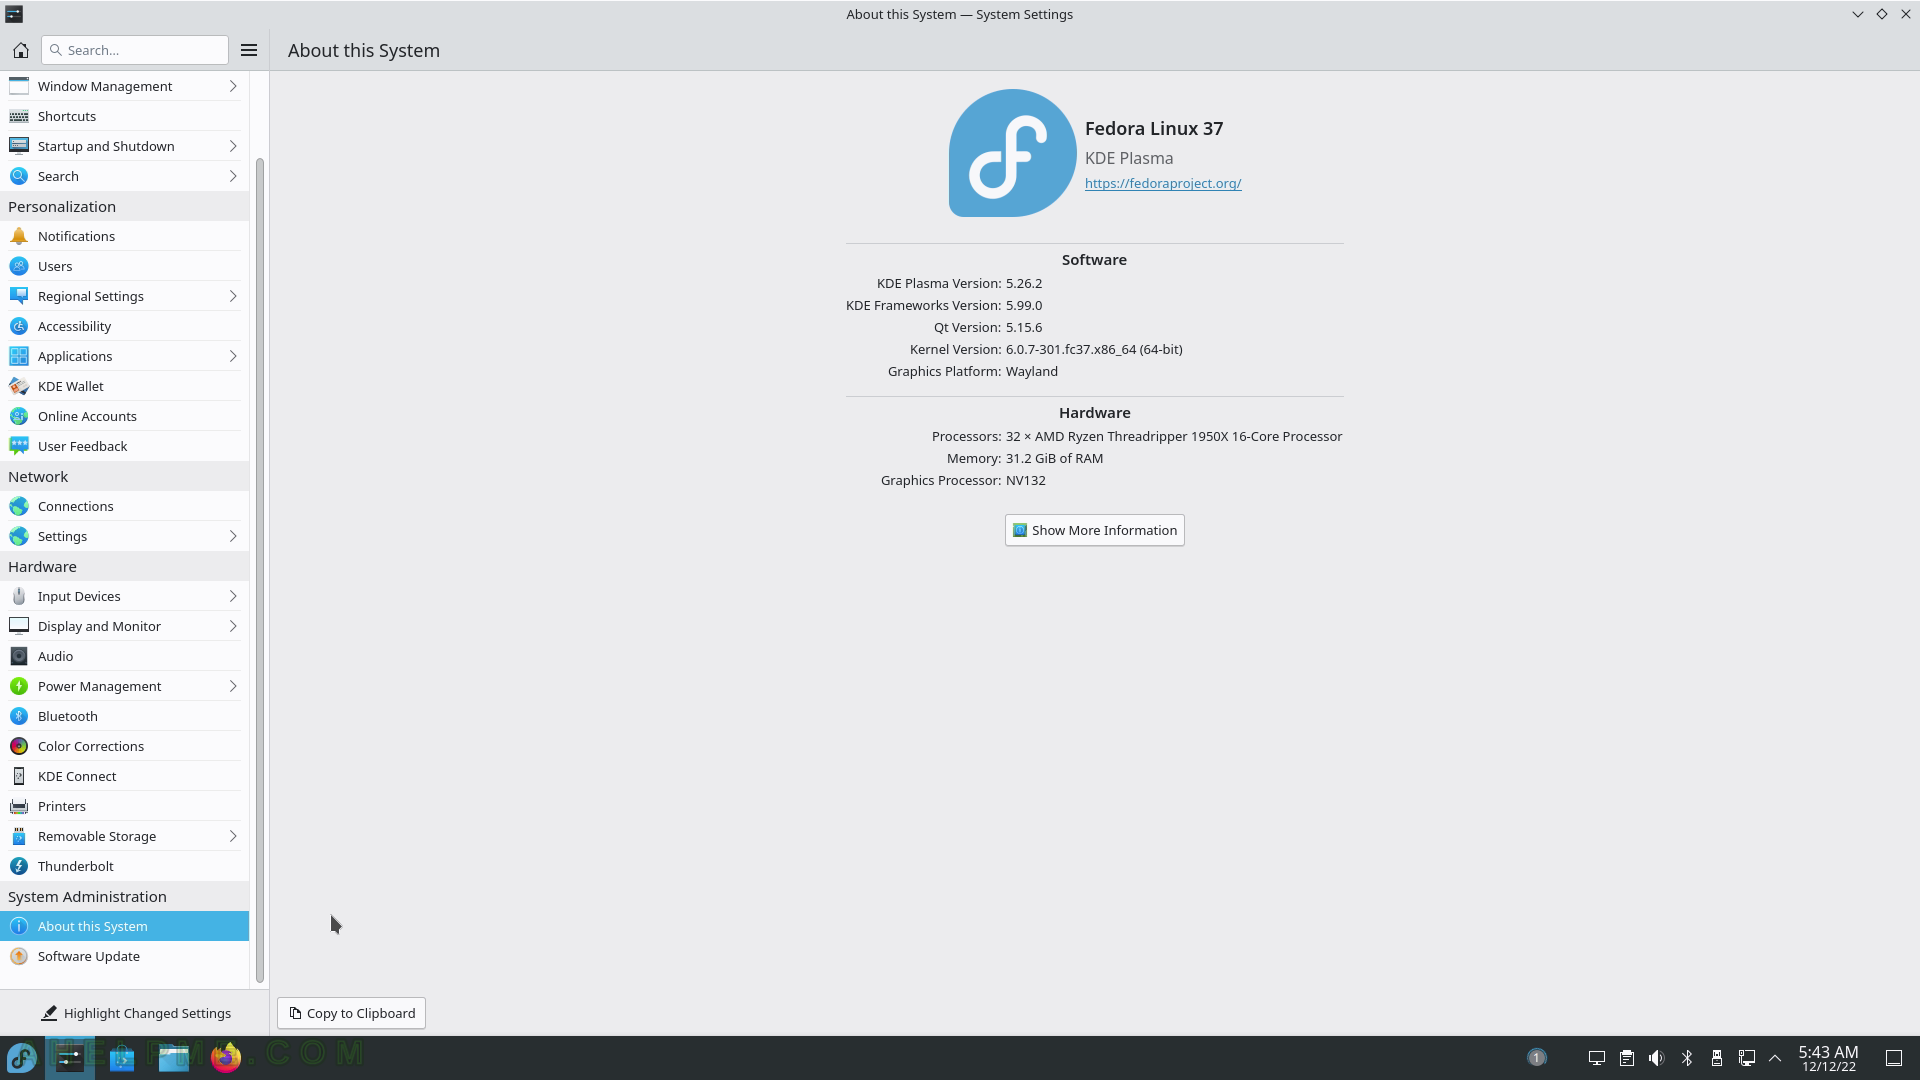Screen dimensions: 1920x1080
Task: Launch Firefox from taskbar
Action: click(x=226, y=1057)
